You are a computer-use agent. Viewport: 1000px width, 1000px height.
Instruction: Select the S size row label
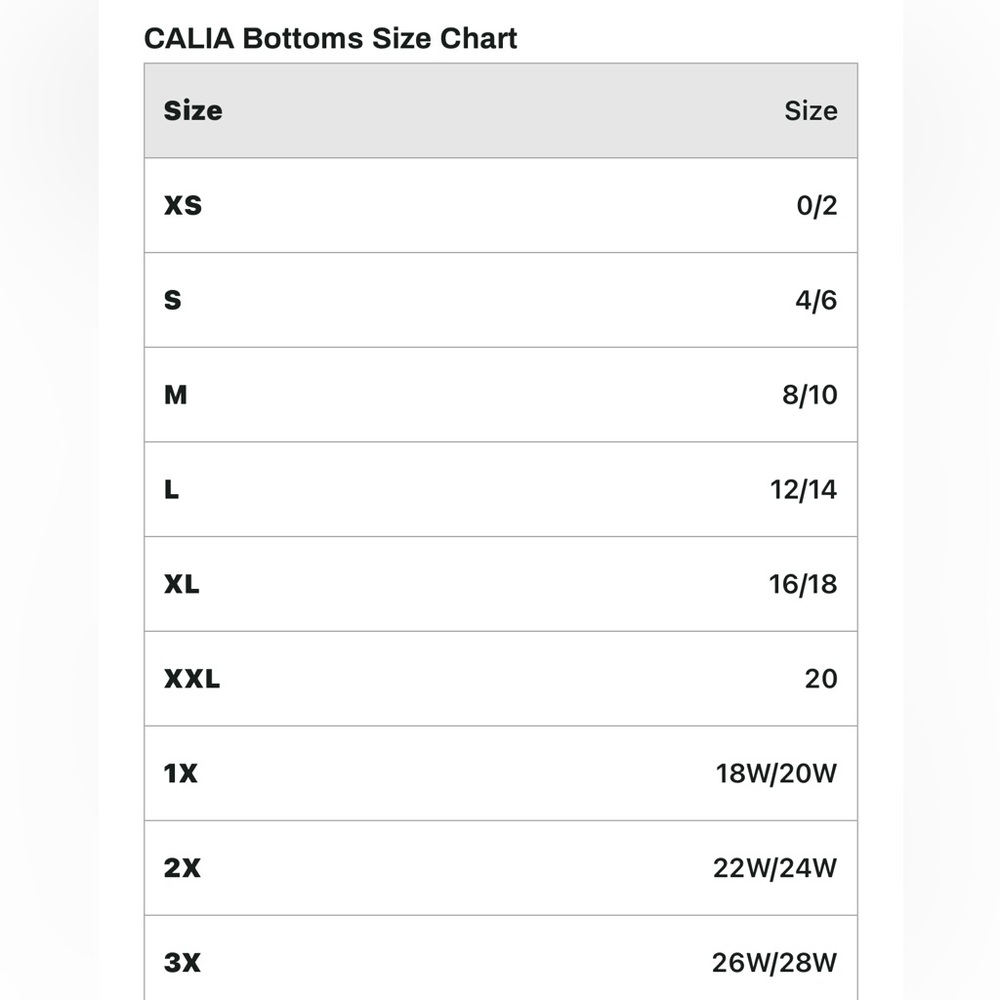(x=173, y=300)
